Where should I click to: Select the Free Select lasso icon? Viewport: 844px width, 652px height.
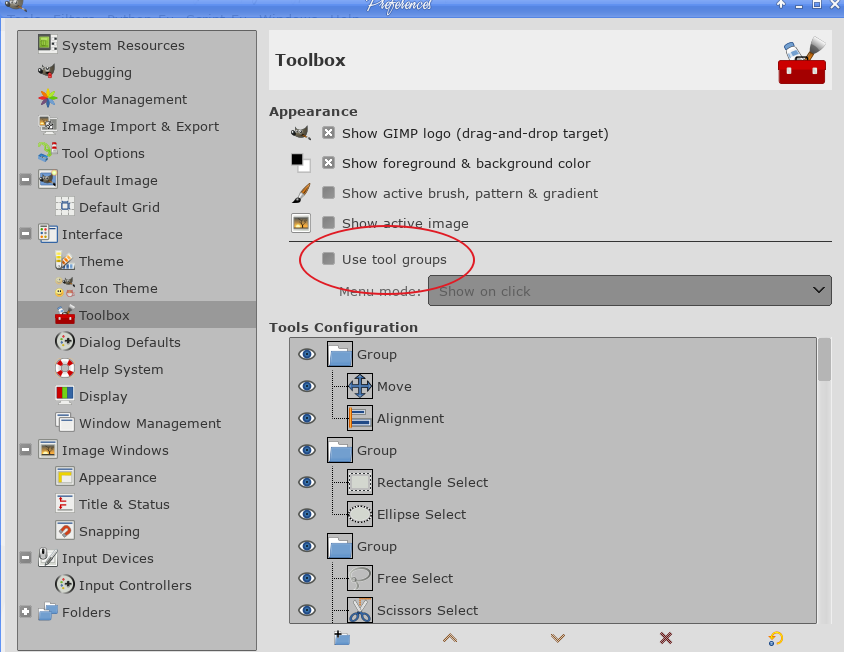[x=360, y=578]
